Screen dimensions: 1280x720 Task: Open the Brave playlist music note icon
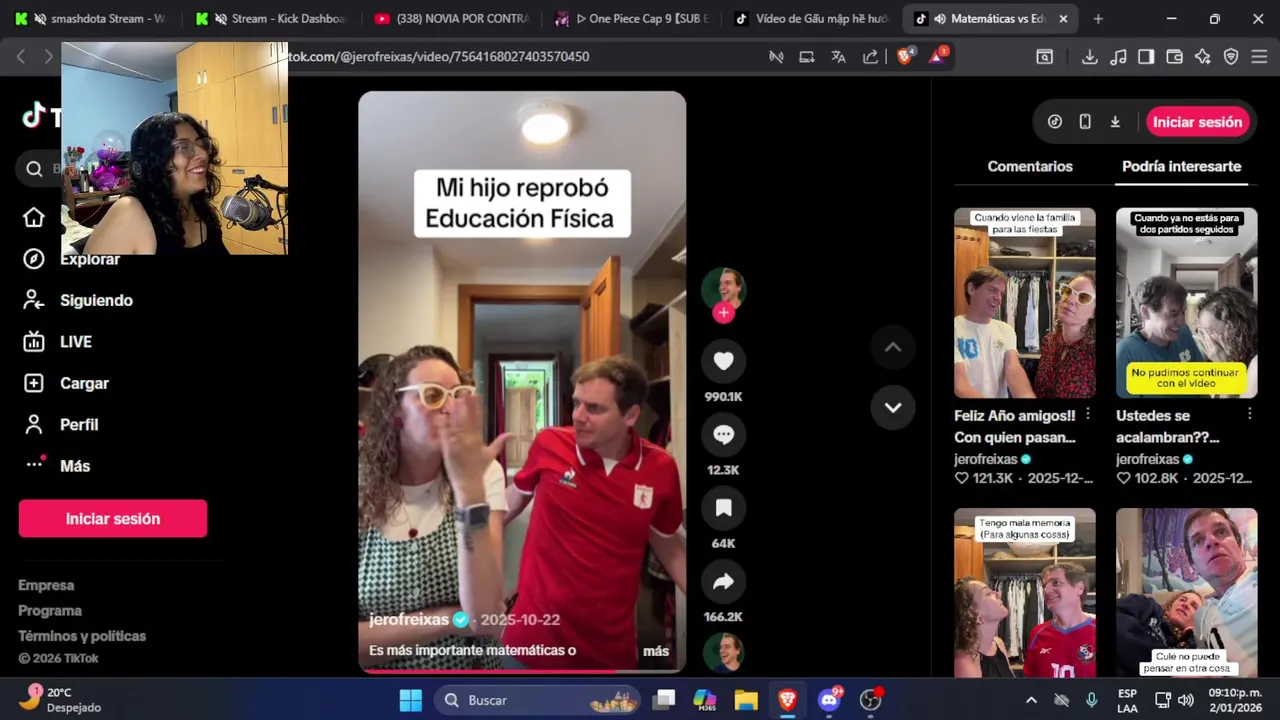coord(1118,57)
